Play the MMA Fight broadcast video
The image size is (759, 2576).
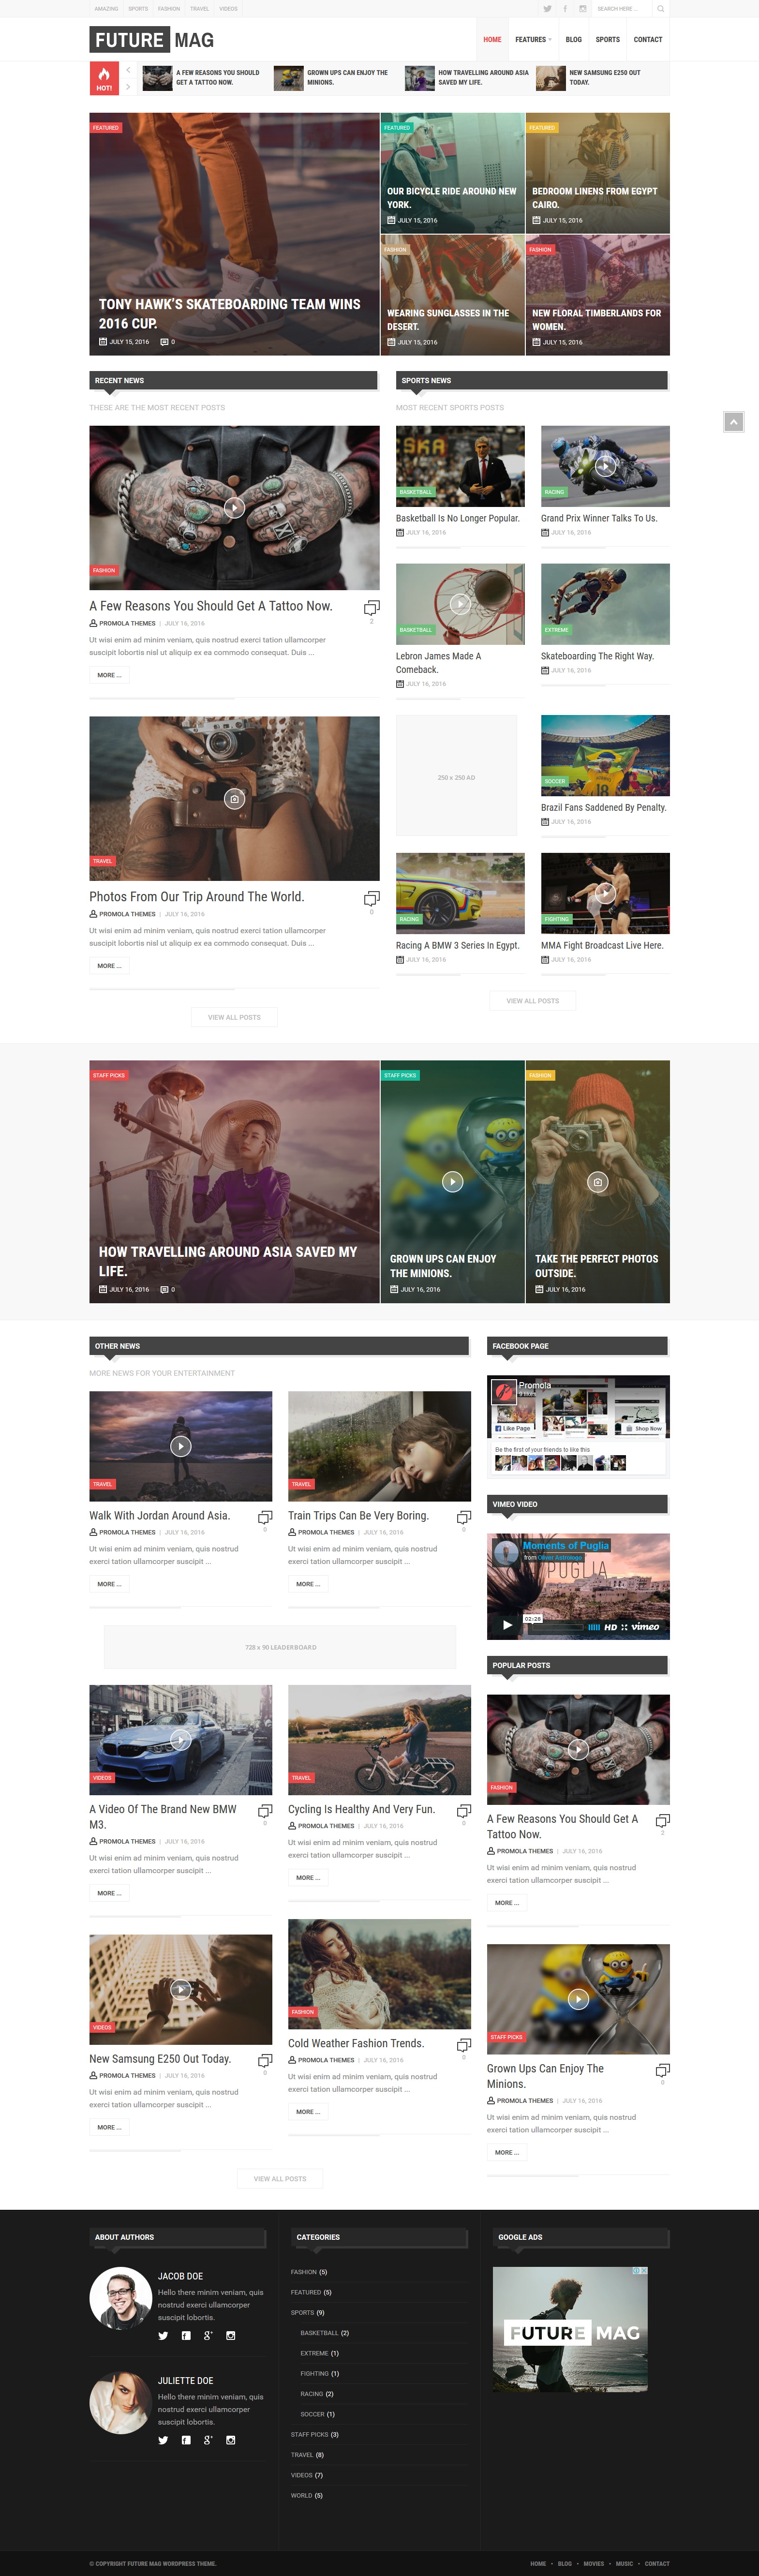(605, 893)
